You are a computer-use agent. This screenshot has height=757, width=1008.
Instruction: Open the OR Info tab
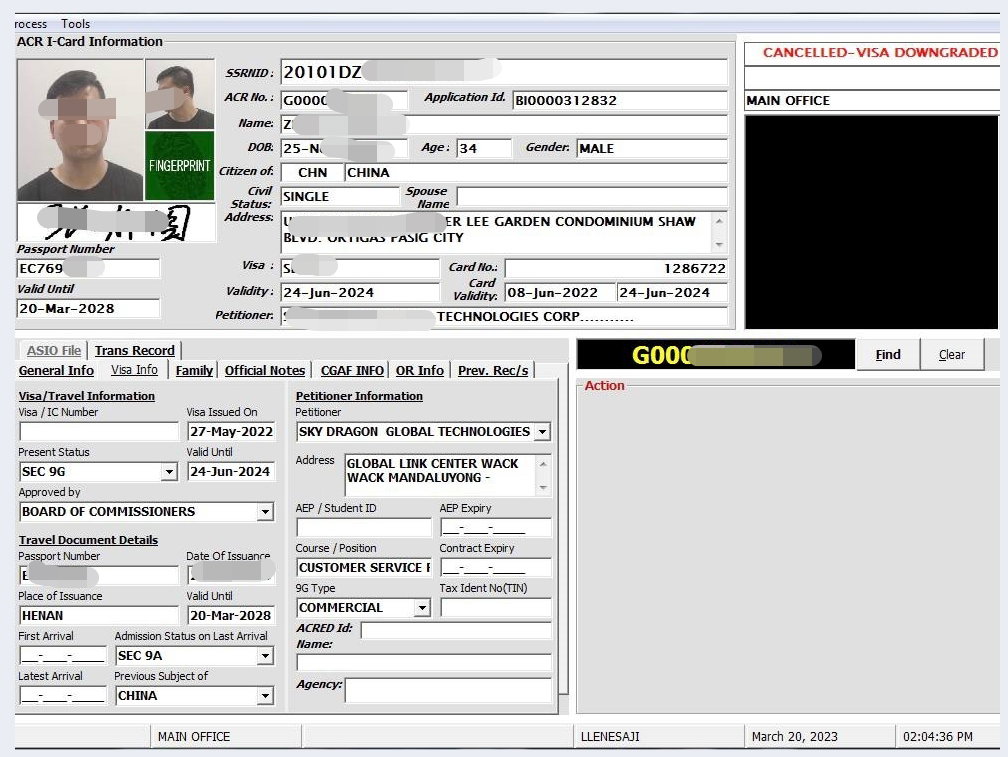coord(419,370)
